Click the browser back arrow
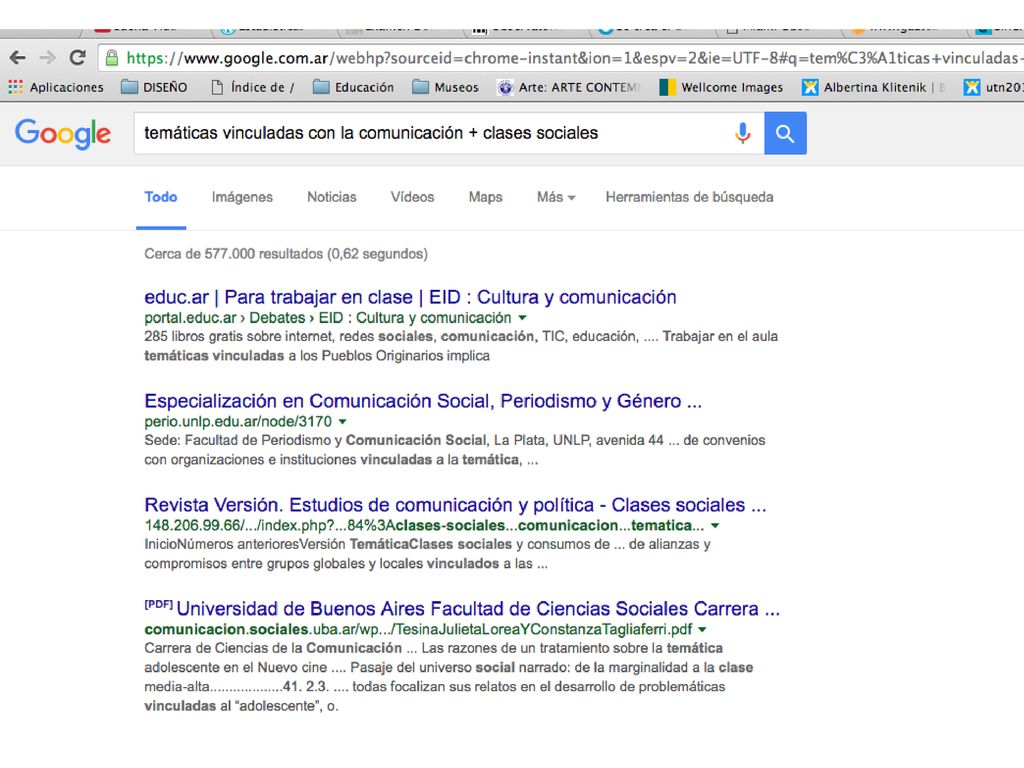The image size is (1024, 768). click(18, 58)
